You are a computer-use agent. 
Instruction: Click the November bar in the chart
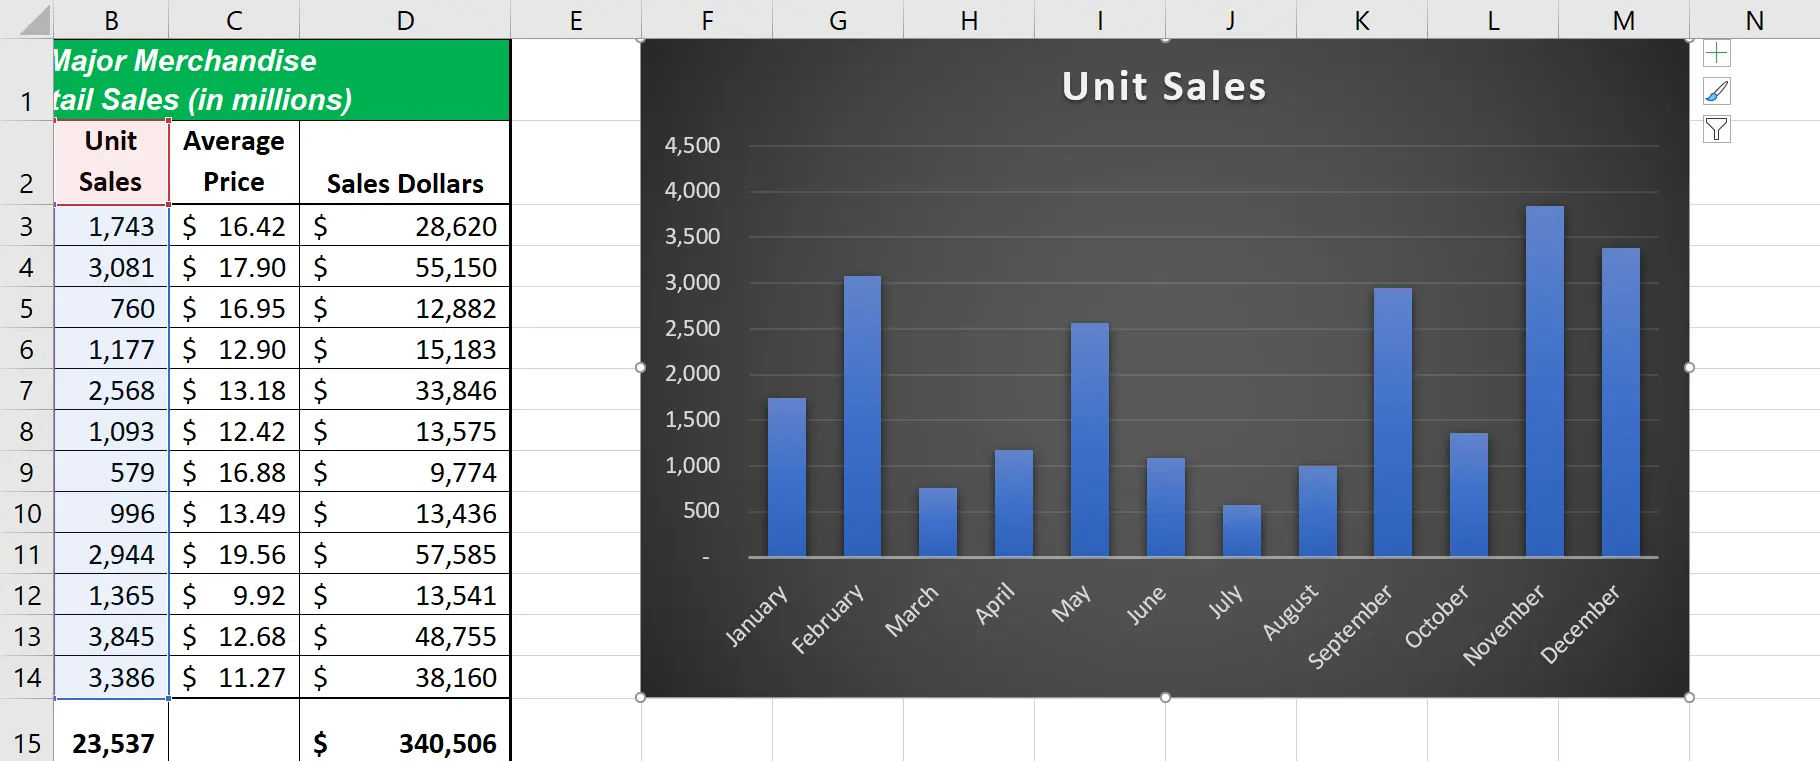tap(1544, 381)
